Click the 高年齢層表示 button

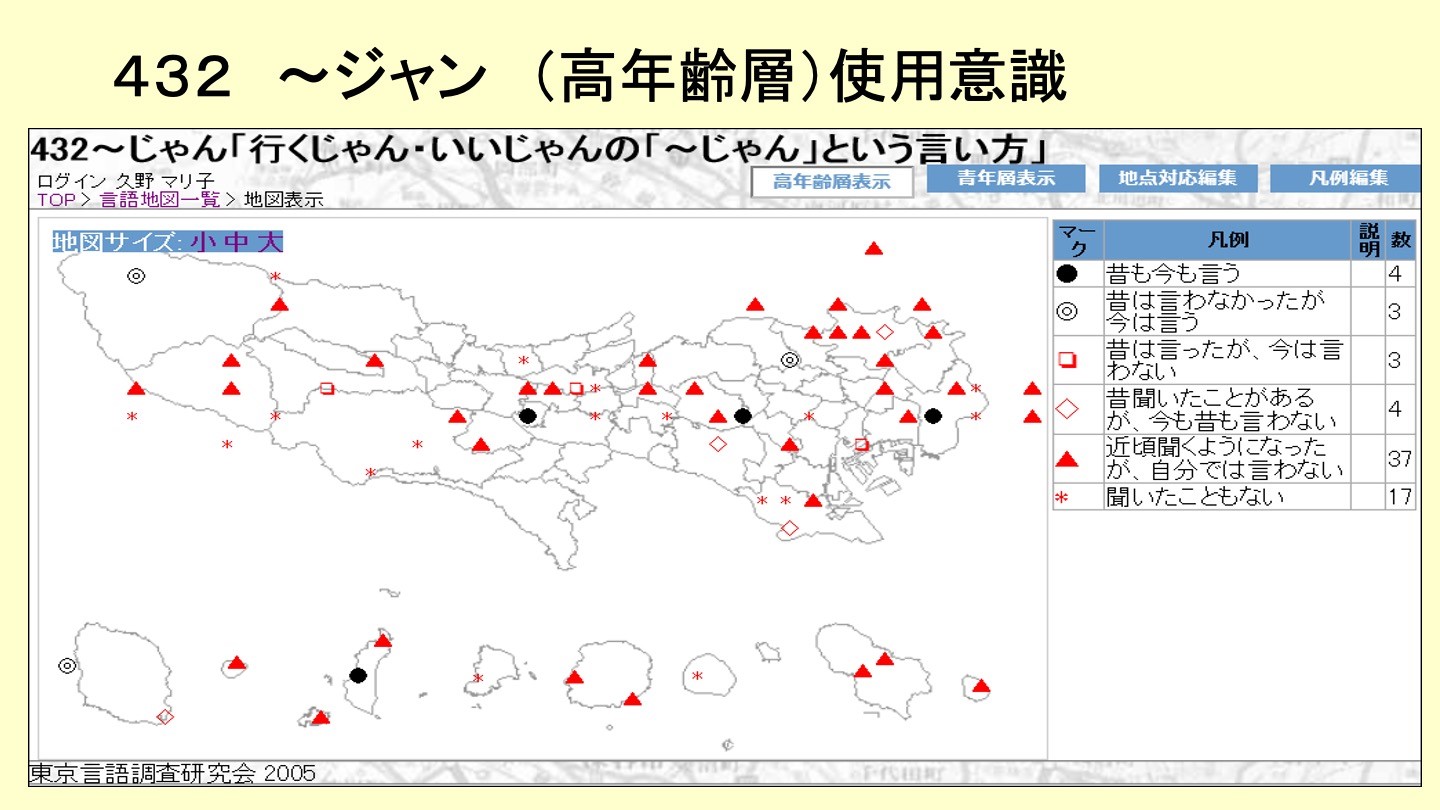click(833, 182)
